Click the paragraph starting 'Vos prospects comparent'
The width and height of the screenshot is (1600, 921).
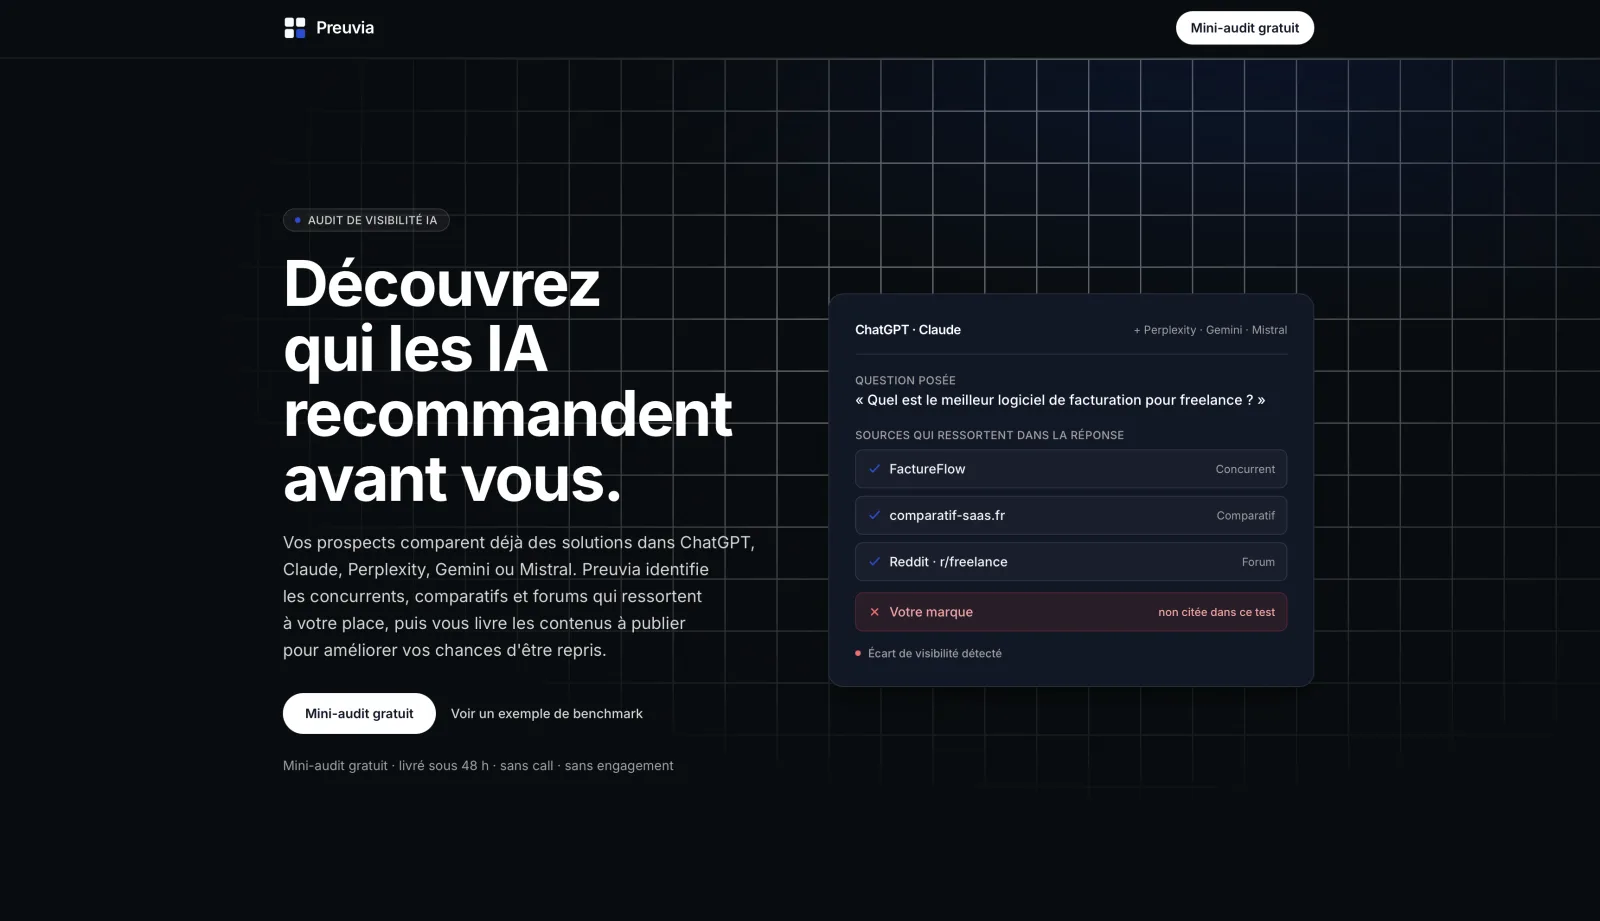pos(519,596)
